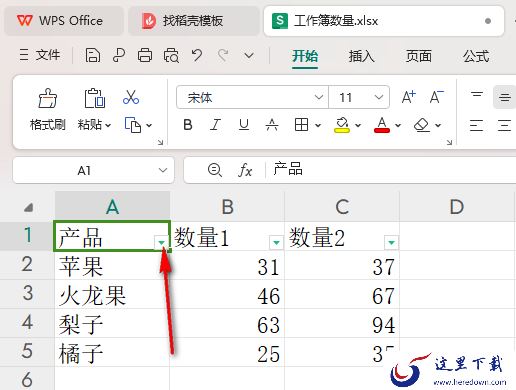Image resolution: width=516 pixels, height=390 pixels.
Task: Open filter dropdown in 数量1 cell
Action: (x=276, y=242)
